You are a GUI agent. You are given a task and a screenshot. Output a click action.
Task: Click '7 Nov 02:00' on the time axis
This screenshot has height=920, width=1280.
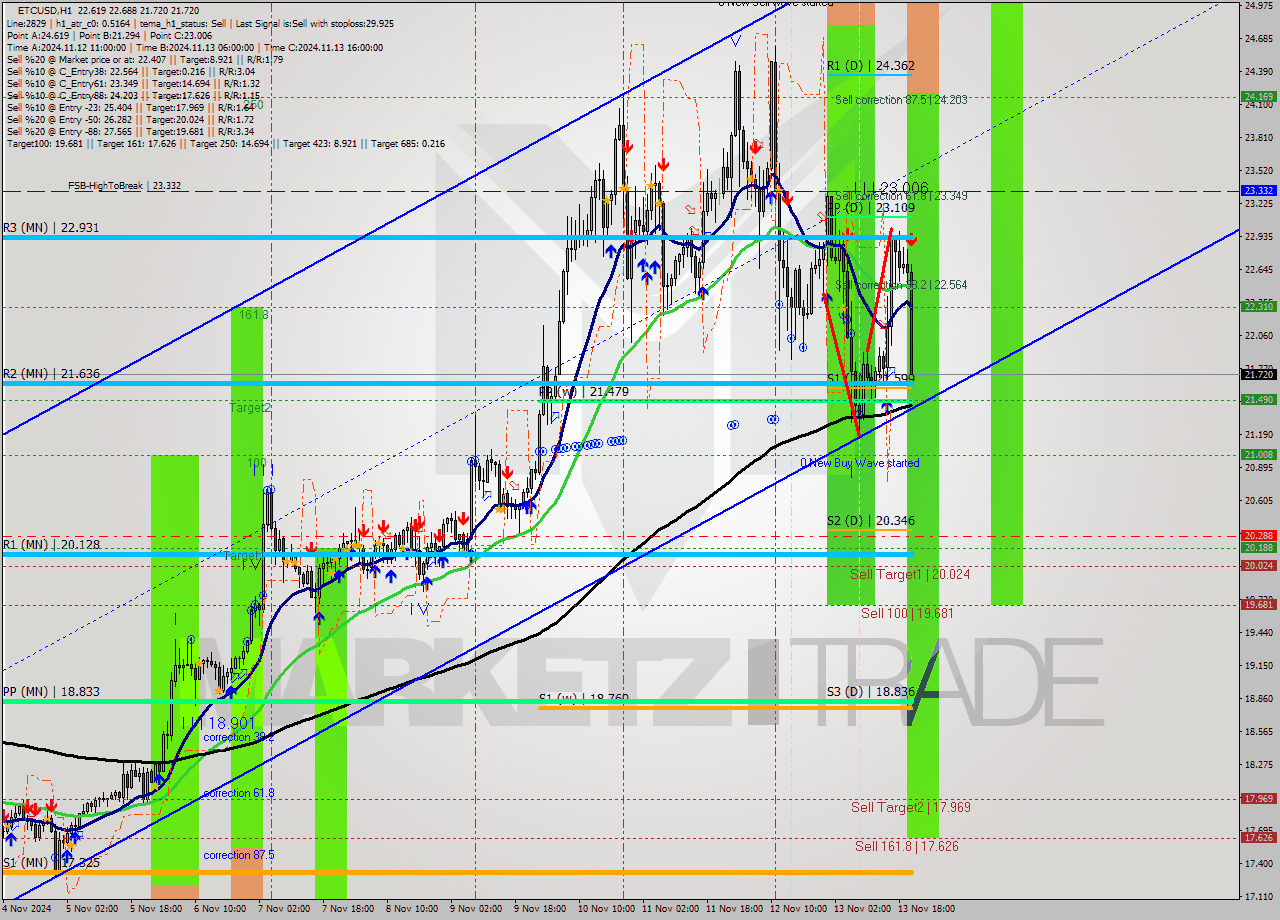pyautogui.click(x=284, y=909)
